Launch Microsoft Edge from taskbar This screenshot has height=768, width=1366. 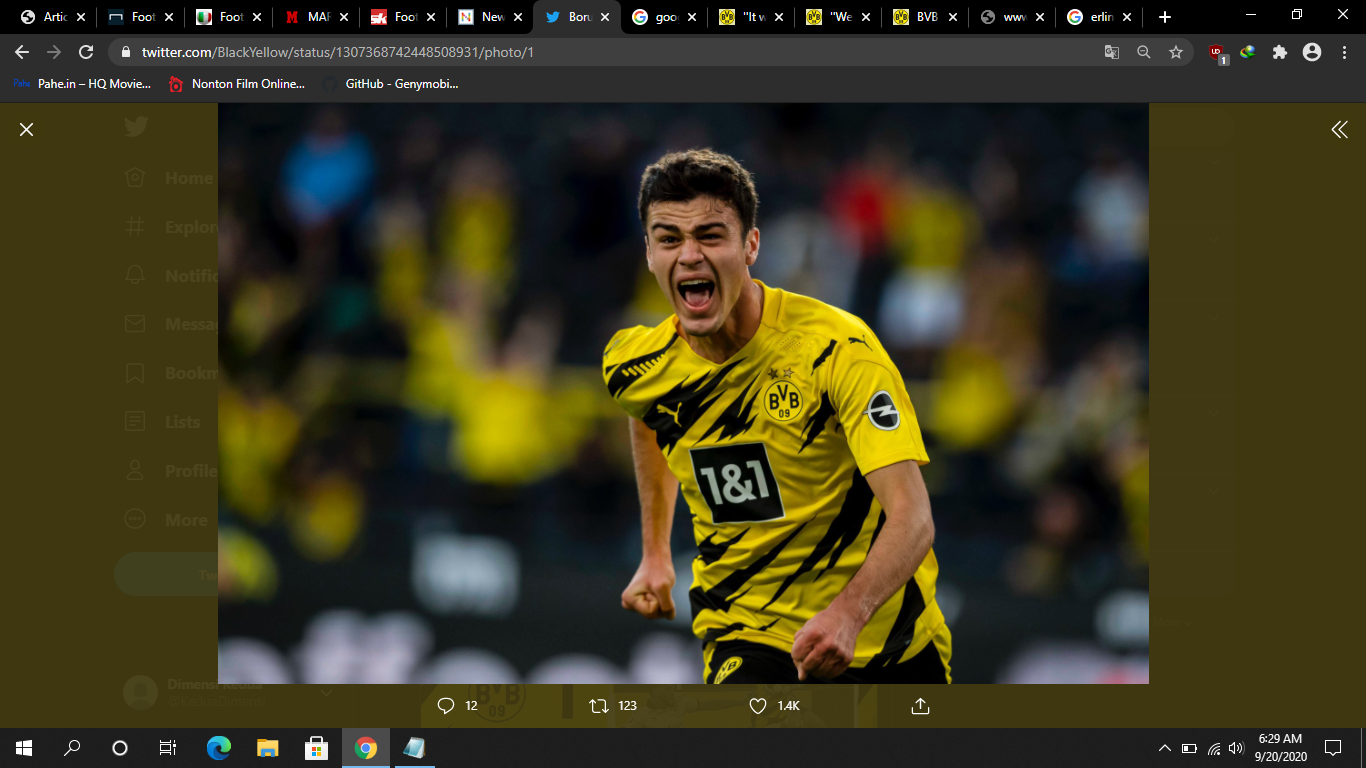click(219, 747)
